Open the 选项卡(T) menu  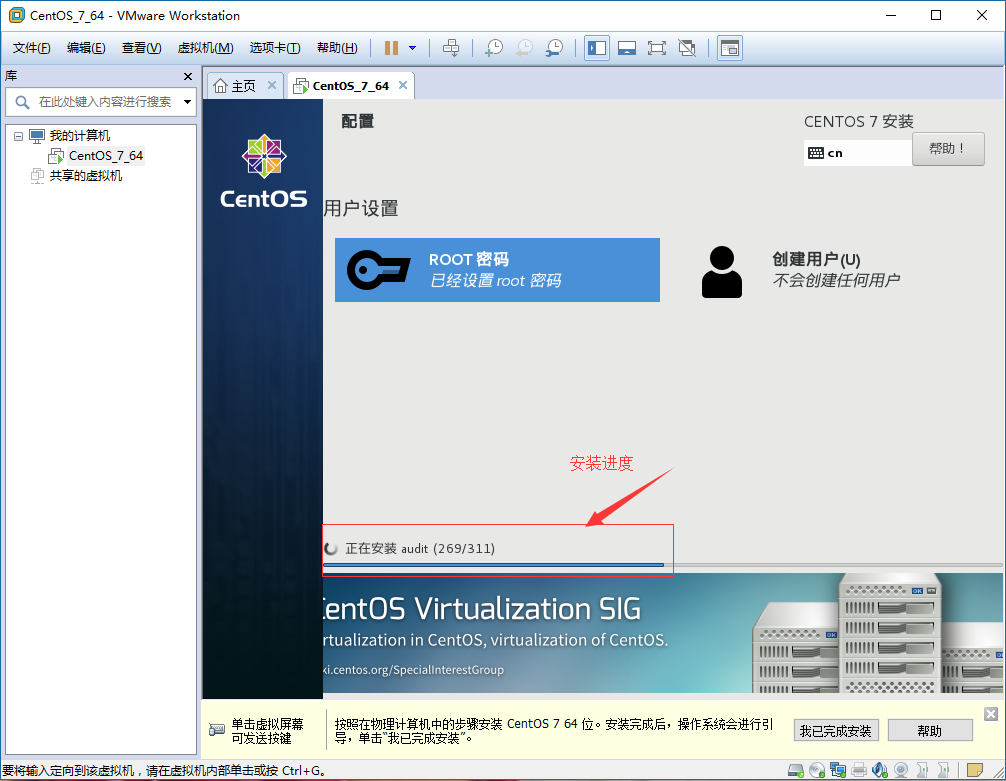[x=275, y=48]
